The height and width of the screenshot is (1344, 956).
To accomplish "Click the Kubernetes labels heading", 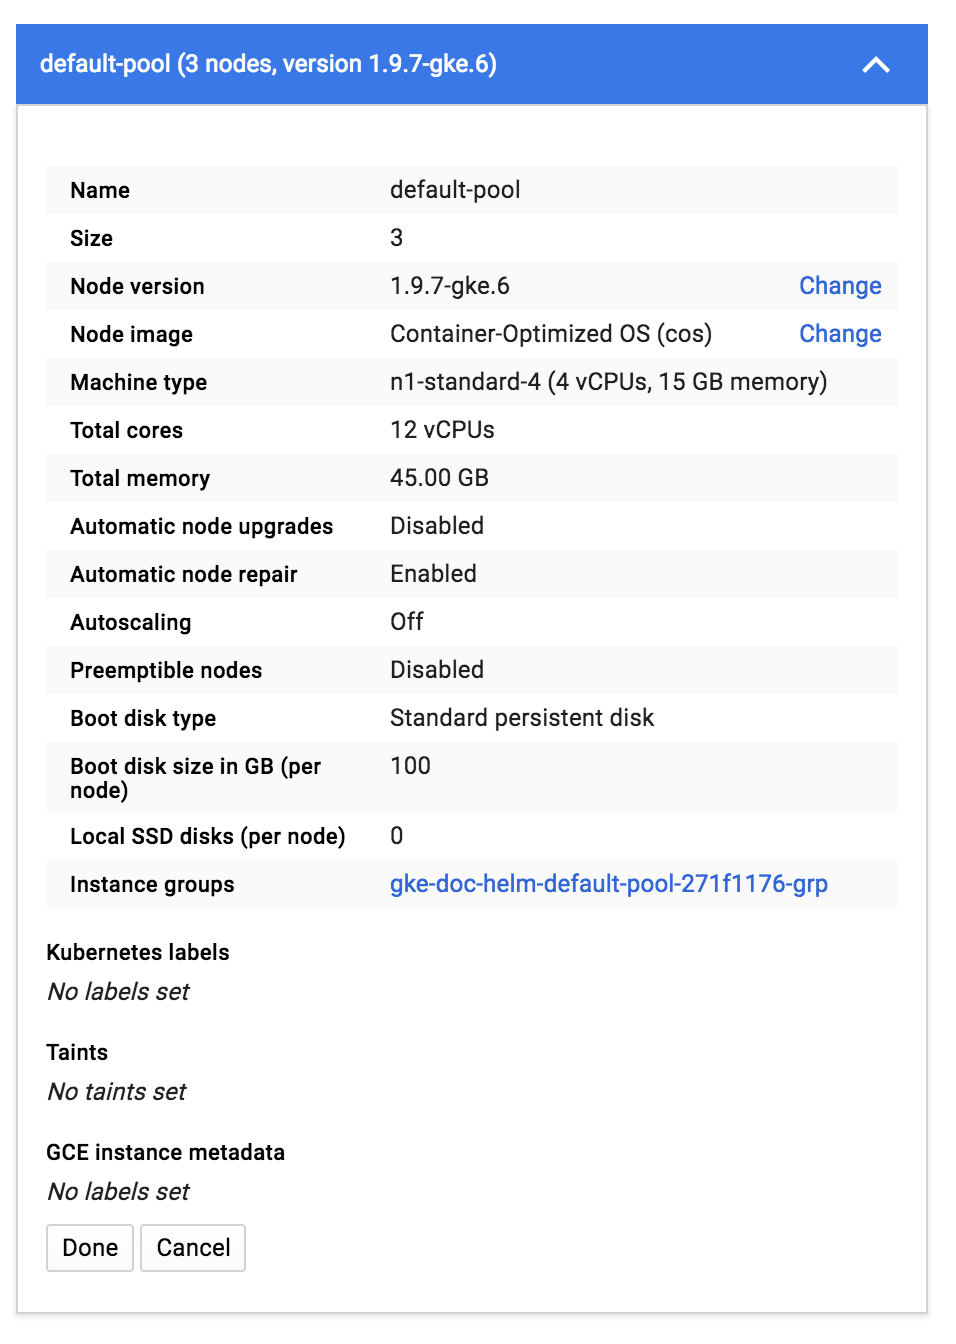I will pyautogui.click(x=138, y=952).
